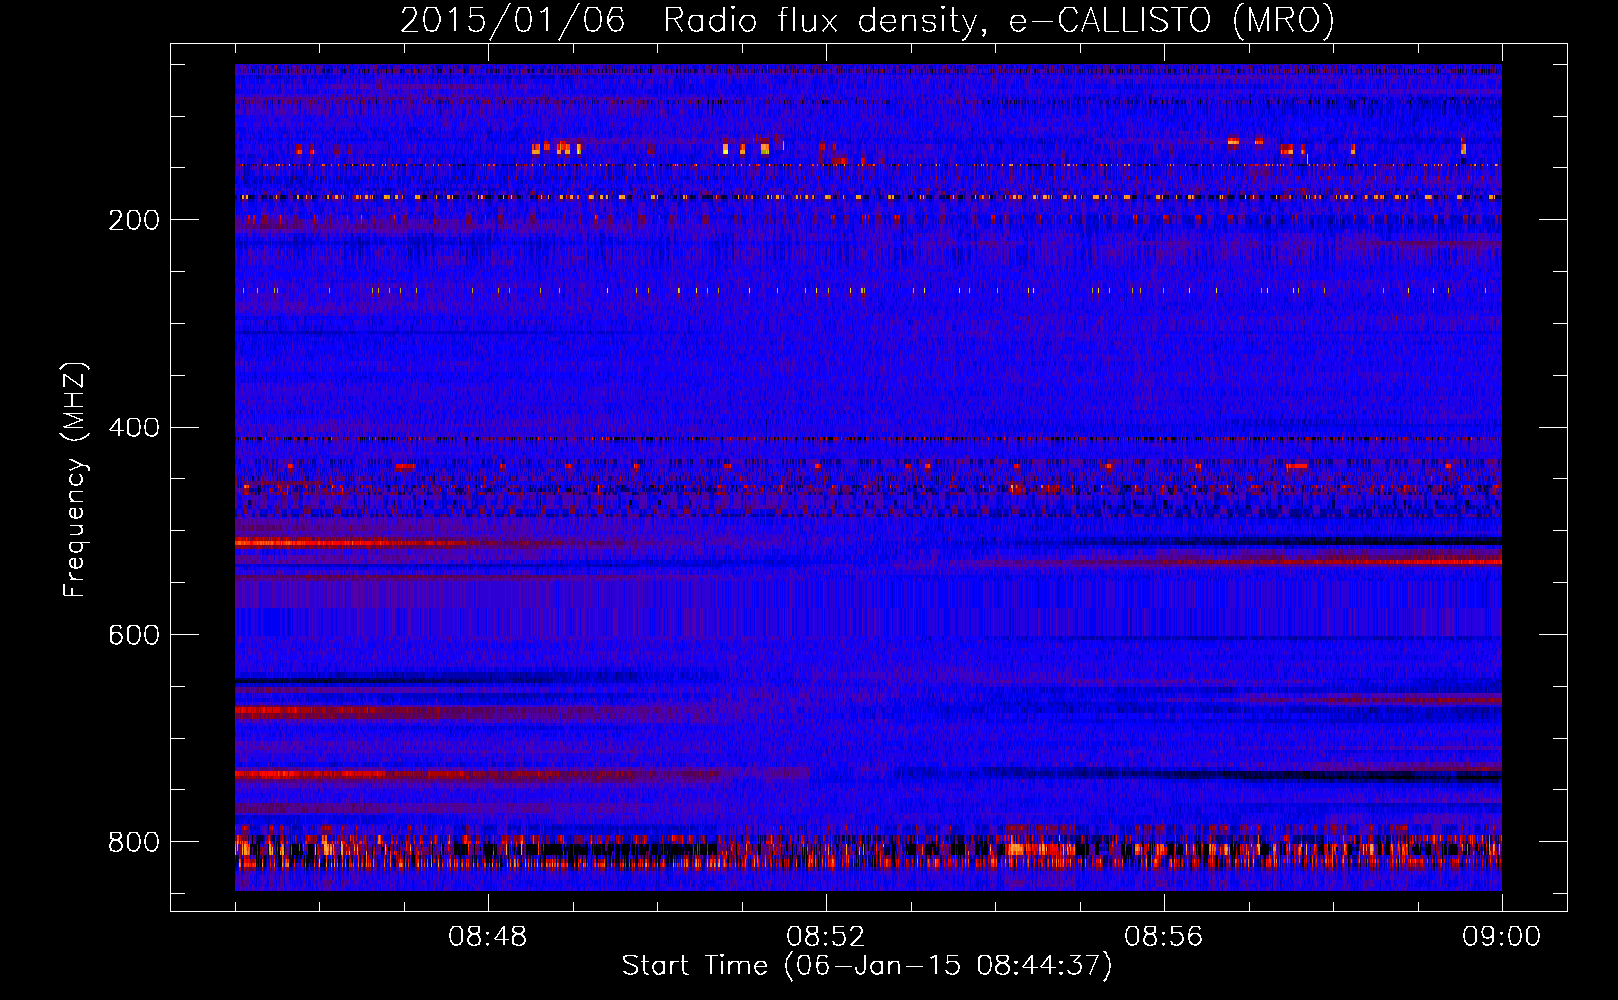This screenshot has width=1618, height=1000.
Task: Click the 400 frequency tick label
Action: point(134,428)
